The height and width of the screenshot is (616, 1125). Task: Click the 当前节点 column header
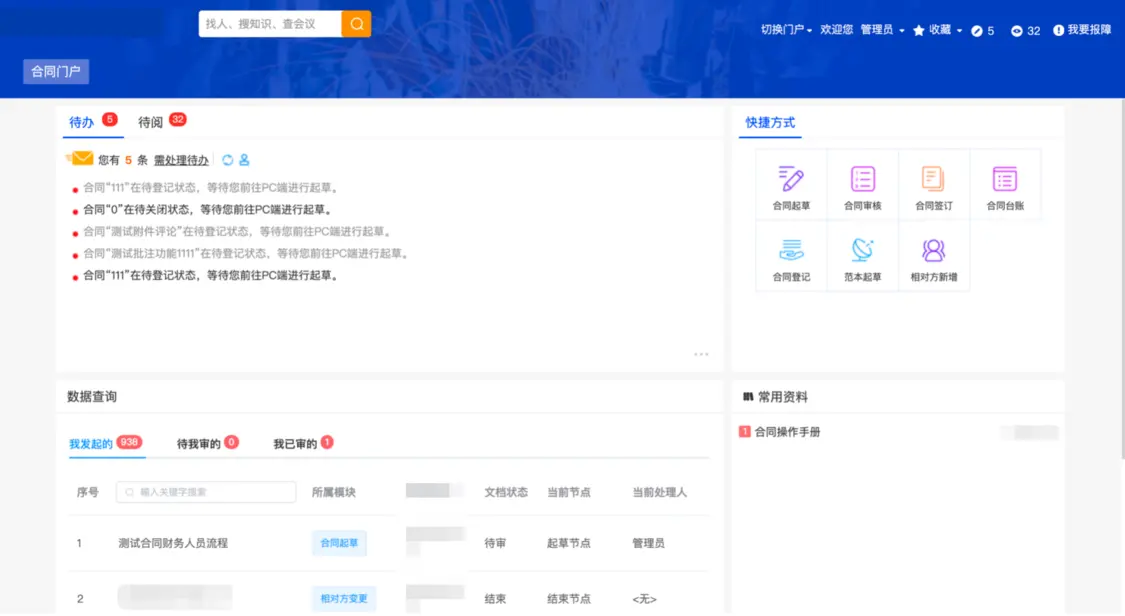(x=568, y=492)
